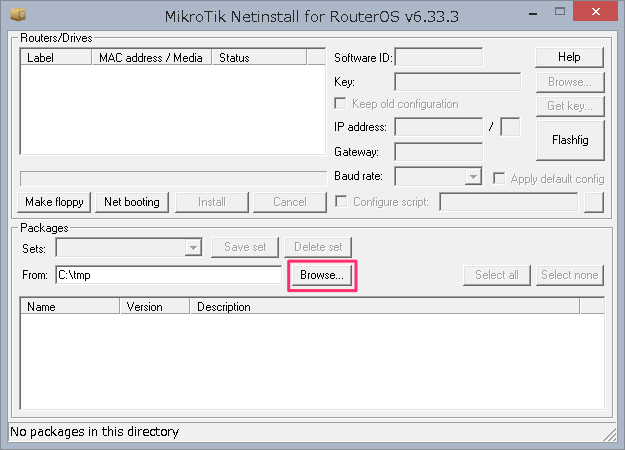
Task: Tick the Configure script checkbox
Action: click(341, 201)
